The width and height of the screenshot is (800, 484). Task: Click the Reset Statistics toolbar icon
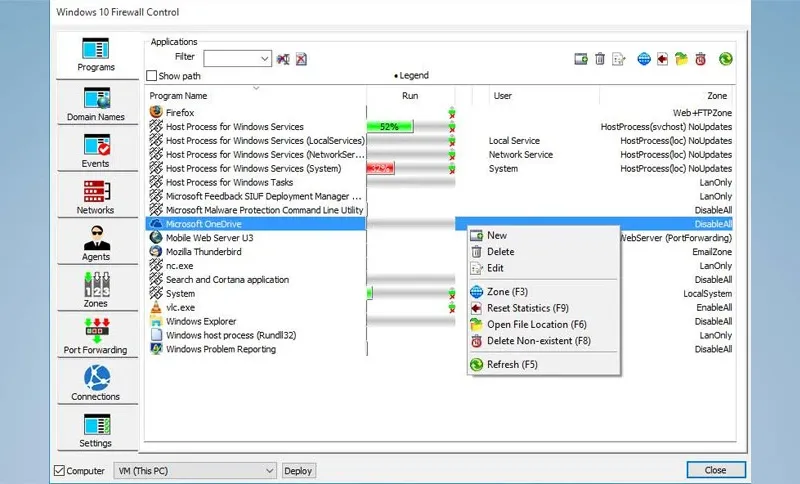point(662,59)
